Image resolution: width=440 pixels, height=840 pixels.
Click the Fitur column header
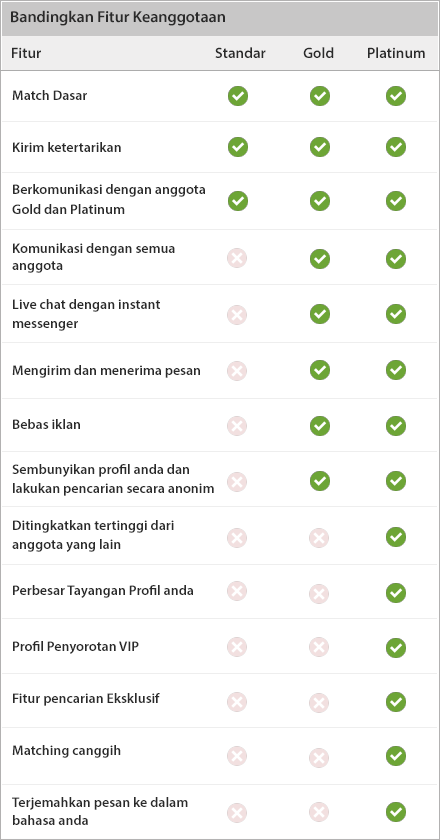click(26, 53)
